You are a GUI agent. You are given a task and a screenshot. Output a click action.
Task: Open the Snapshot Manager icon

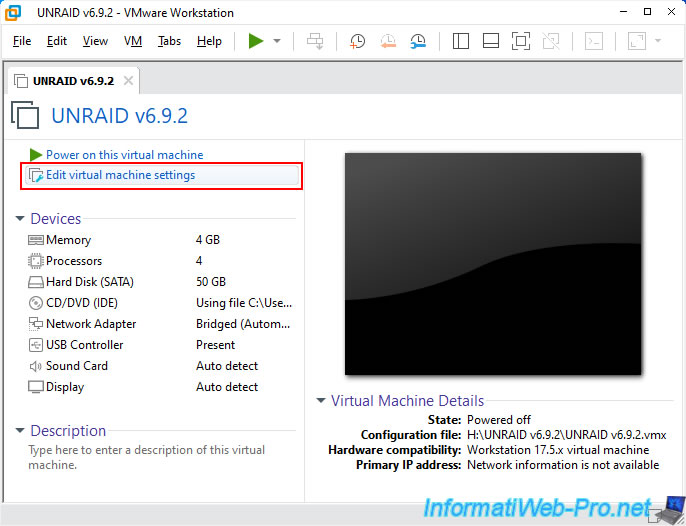[x=417, y=41]
